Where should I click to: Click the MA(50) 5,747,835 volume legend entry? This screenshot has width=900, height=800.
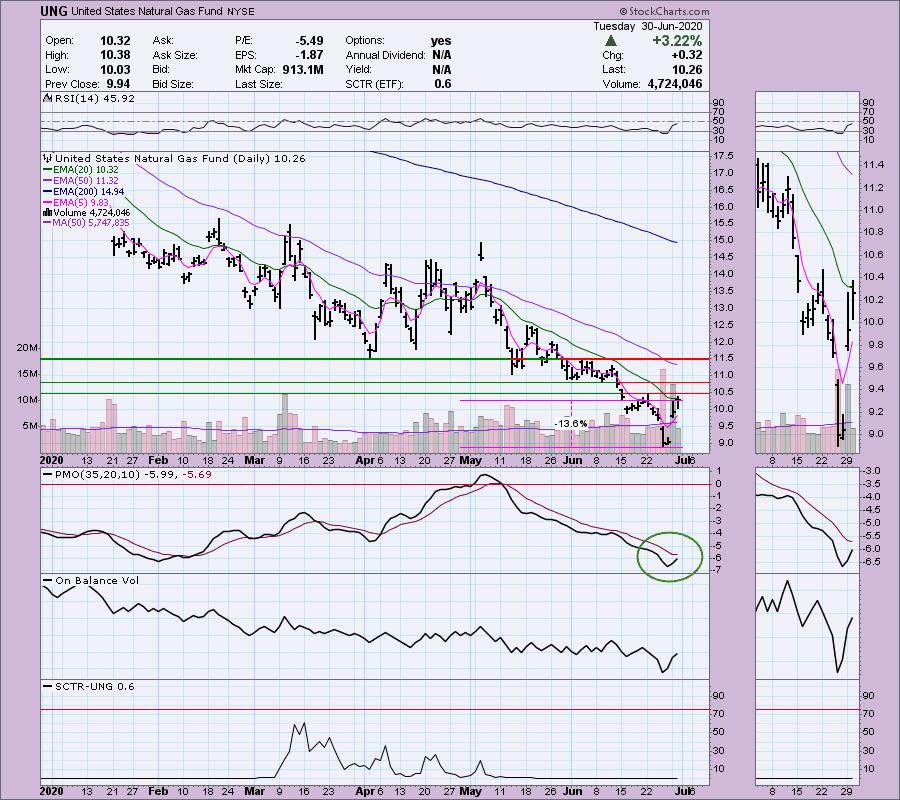pos(87,223)
